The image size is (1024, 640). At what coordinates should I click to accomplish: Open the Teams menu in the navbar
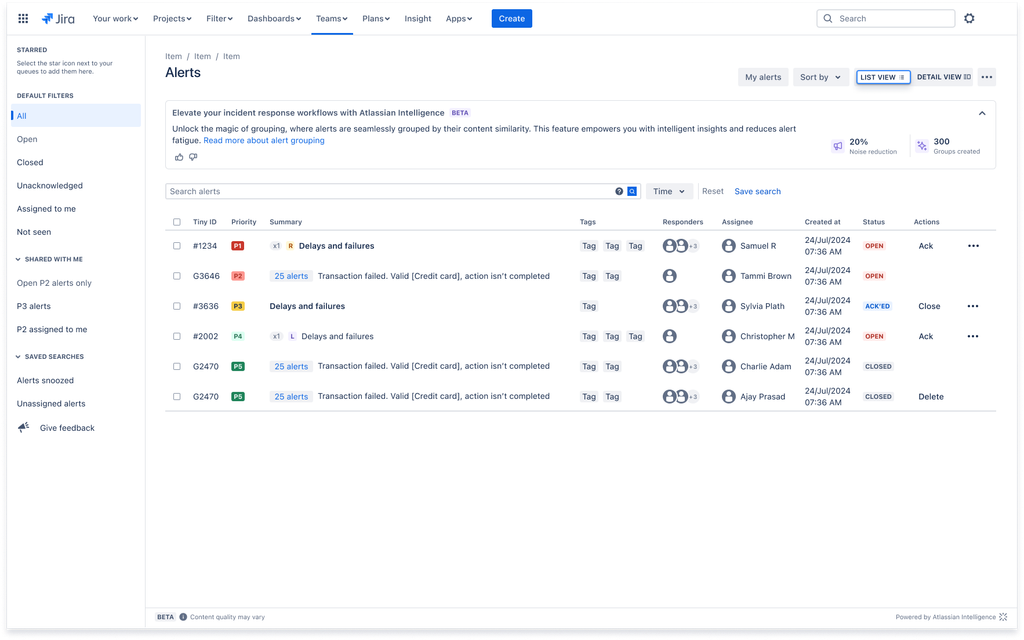point(331,18)
